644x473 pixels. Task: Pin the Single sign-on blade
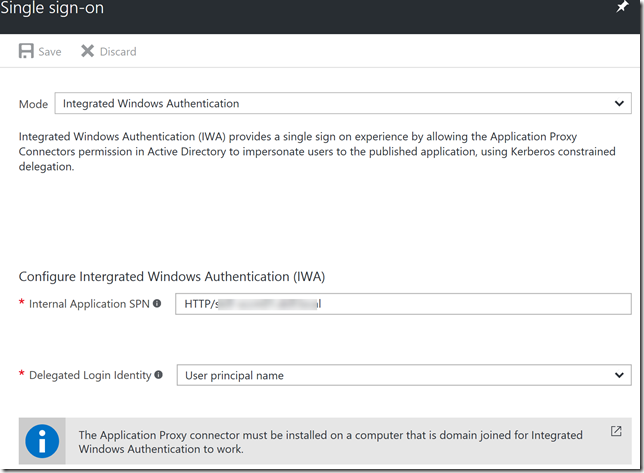622,8
